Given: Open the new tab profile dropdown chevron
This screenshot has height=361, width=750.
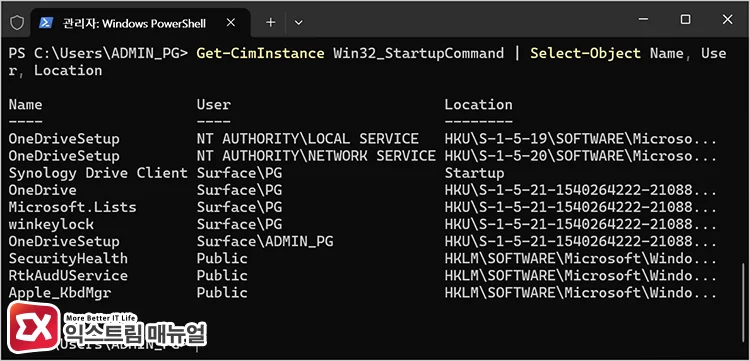Looking at the screenshot, I should point(298,22).
